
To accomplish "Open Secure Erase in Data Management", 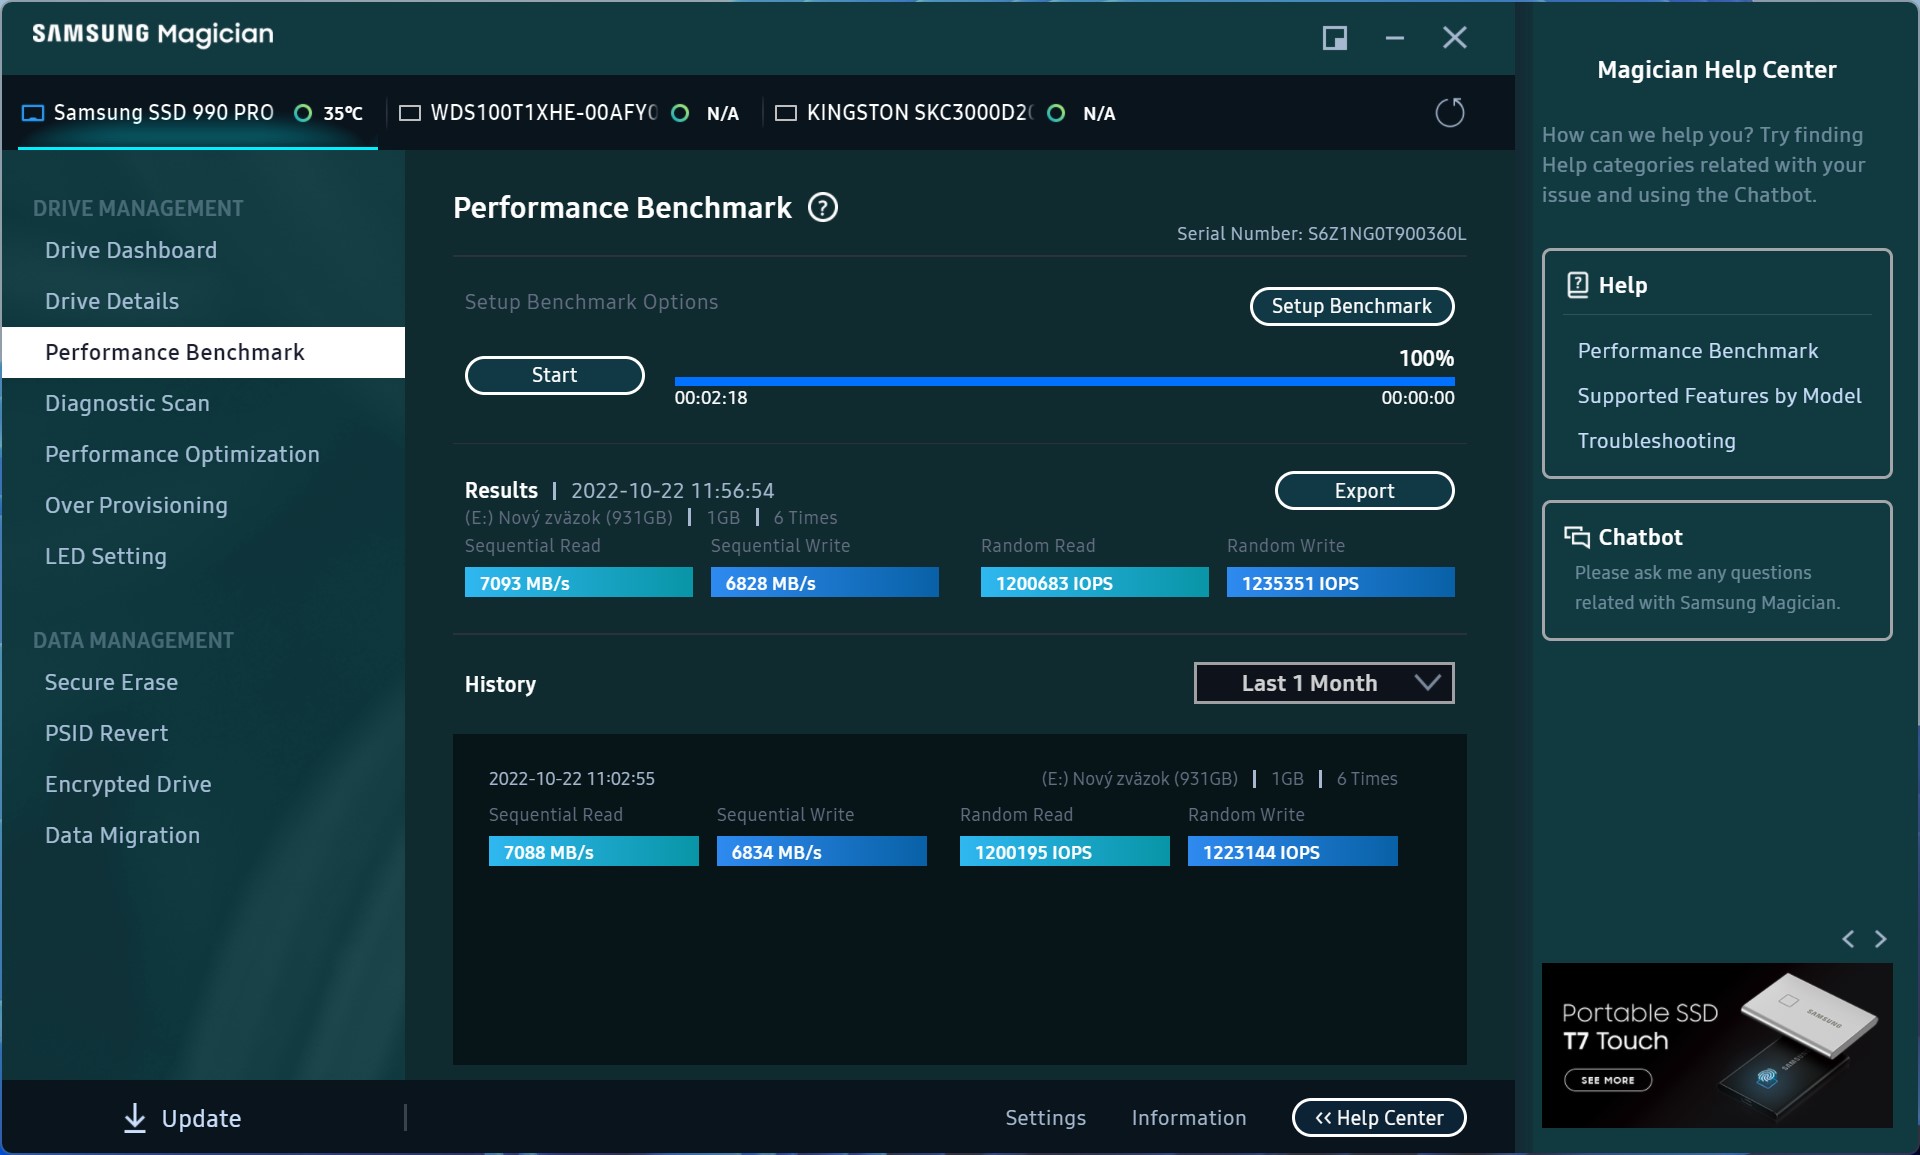I will tap(111, 682).
